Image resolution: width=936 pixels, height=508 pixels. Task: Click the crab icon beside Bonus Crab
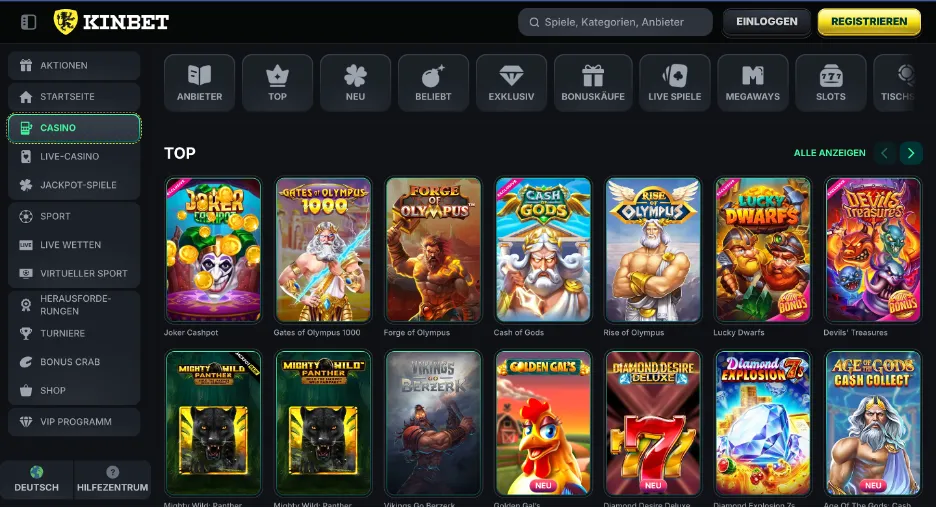tap(26, 362)
